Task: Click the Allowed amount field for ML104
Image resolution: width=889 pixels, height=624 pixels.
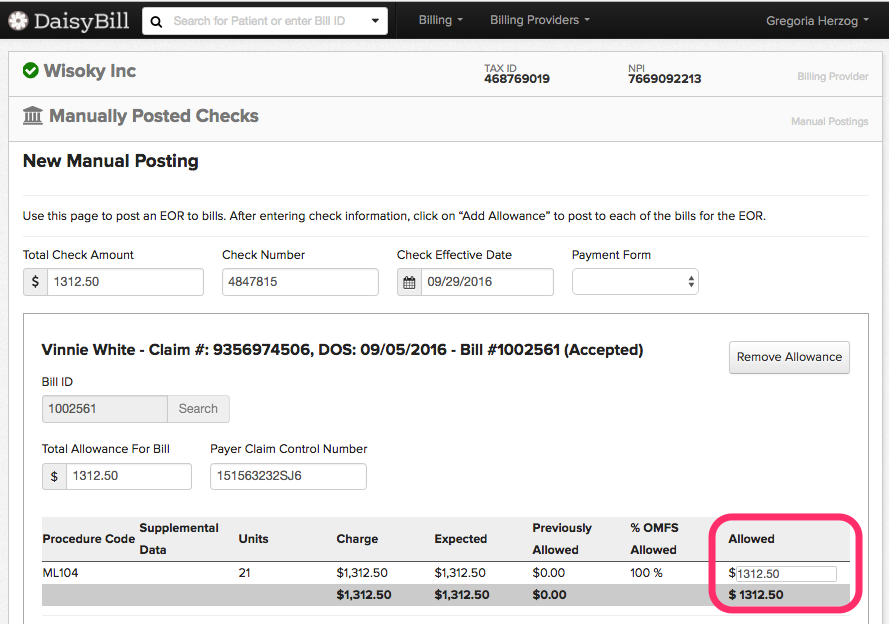Action: [786, 574]
